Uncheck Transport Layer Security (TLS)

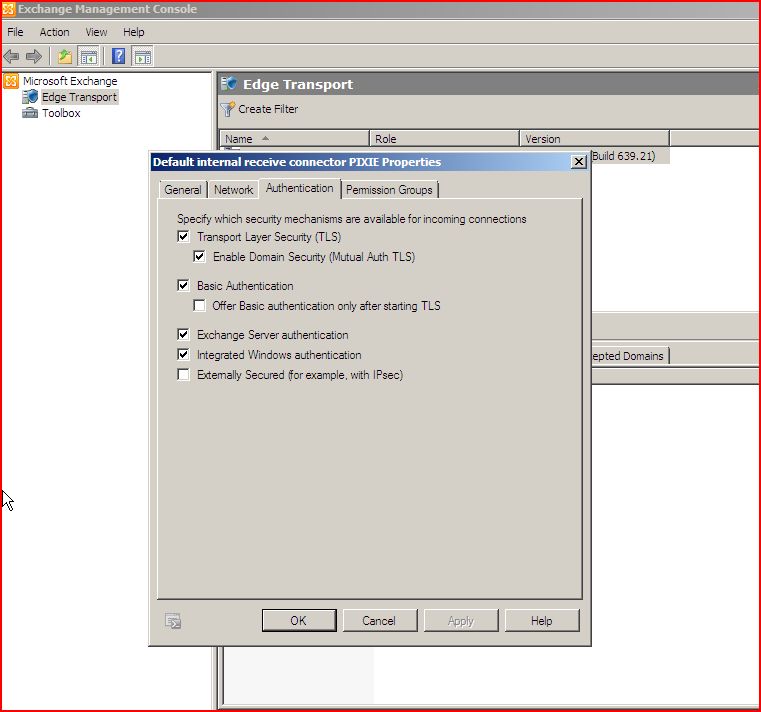183,237
